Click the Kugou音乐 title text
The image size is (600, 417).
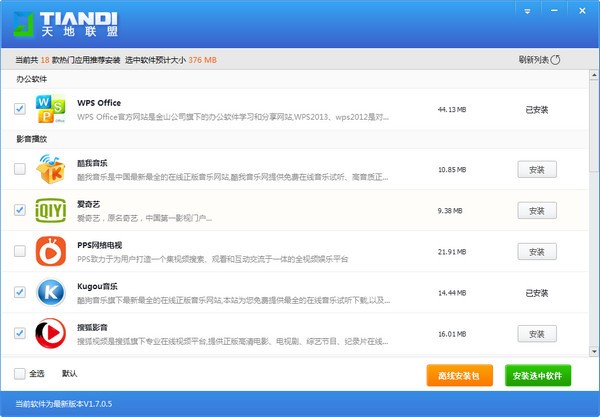click(97, 286)
